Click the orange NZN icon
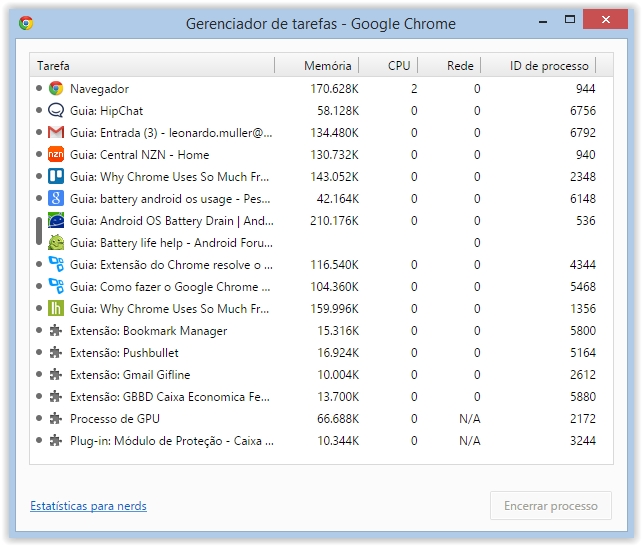642x546 pixels. click(56, 155)
